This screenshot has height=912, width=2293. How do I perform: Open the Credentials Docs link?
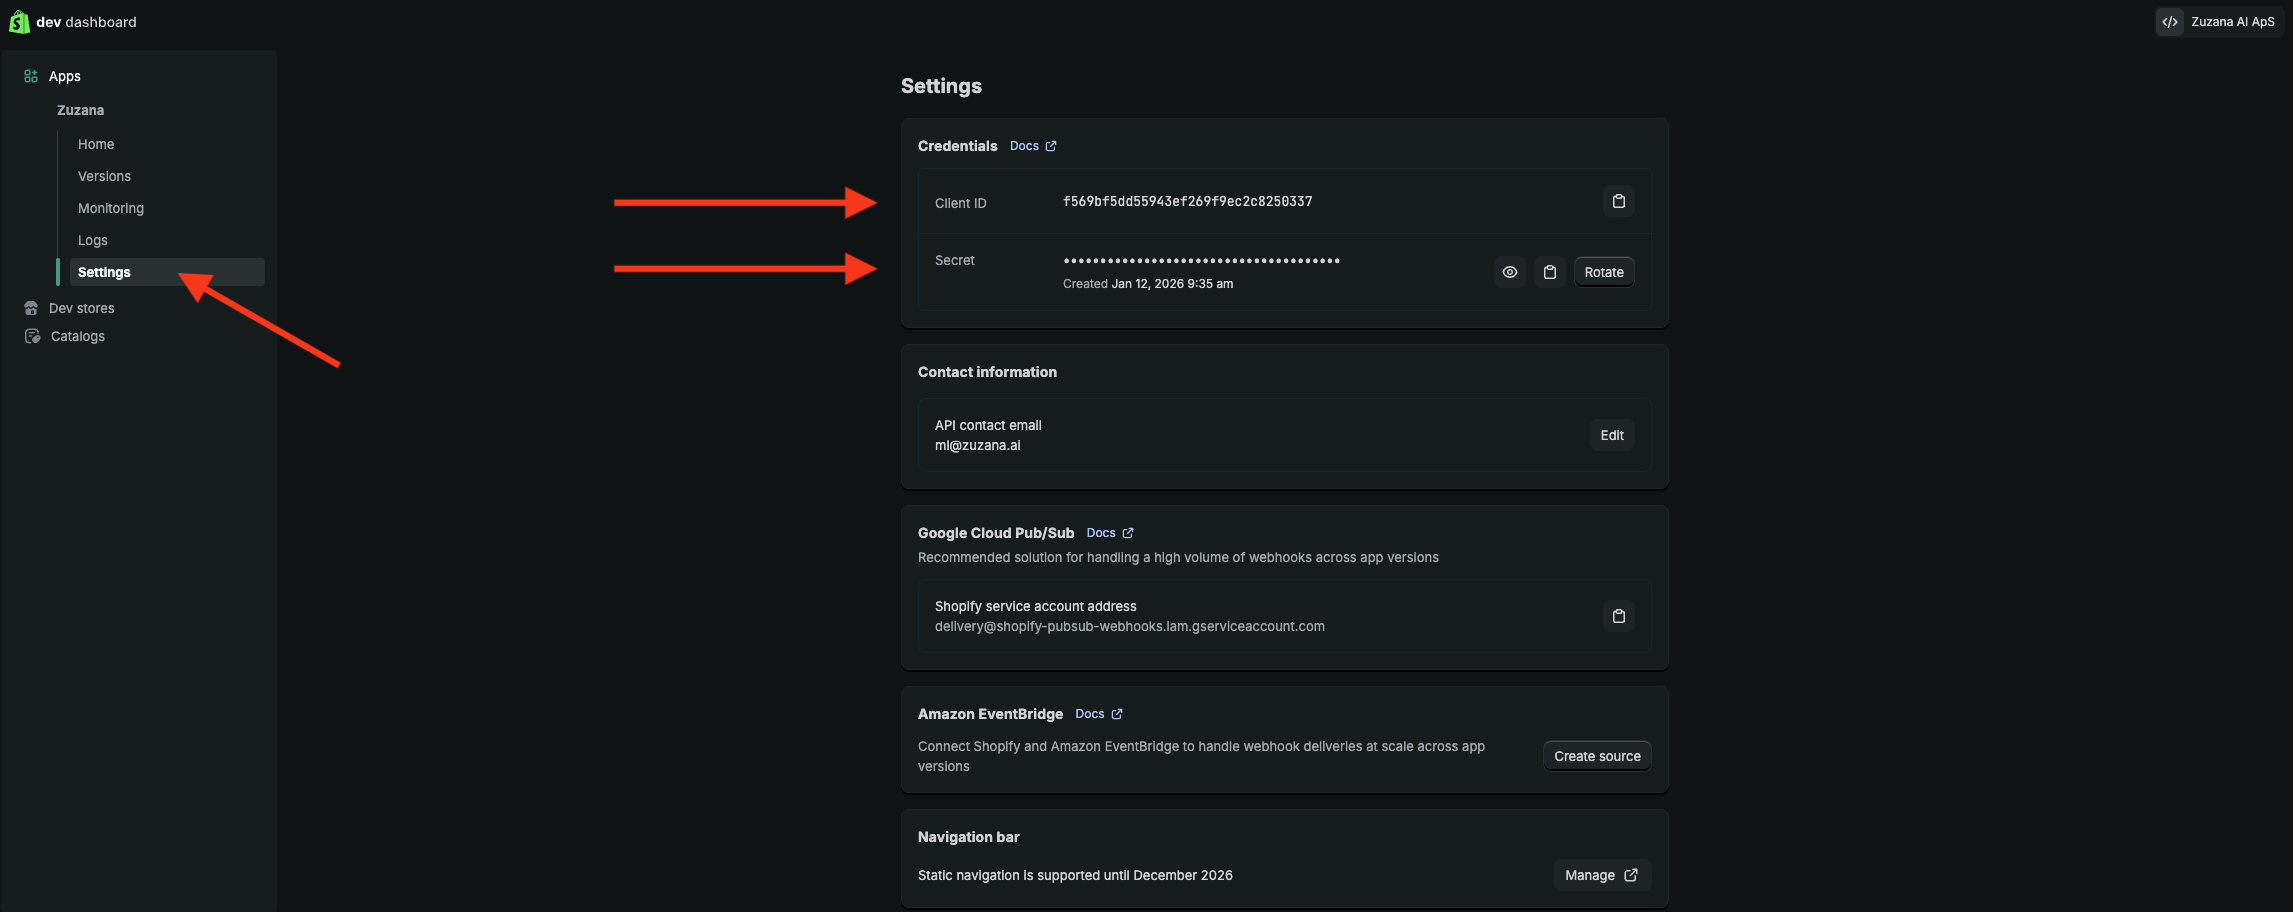(x=1032, y=146)
